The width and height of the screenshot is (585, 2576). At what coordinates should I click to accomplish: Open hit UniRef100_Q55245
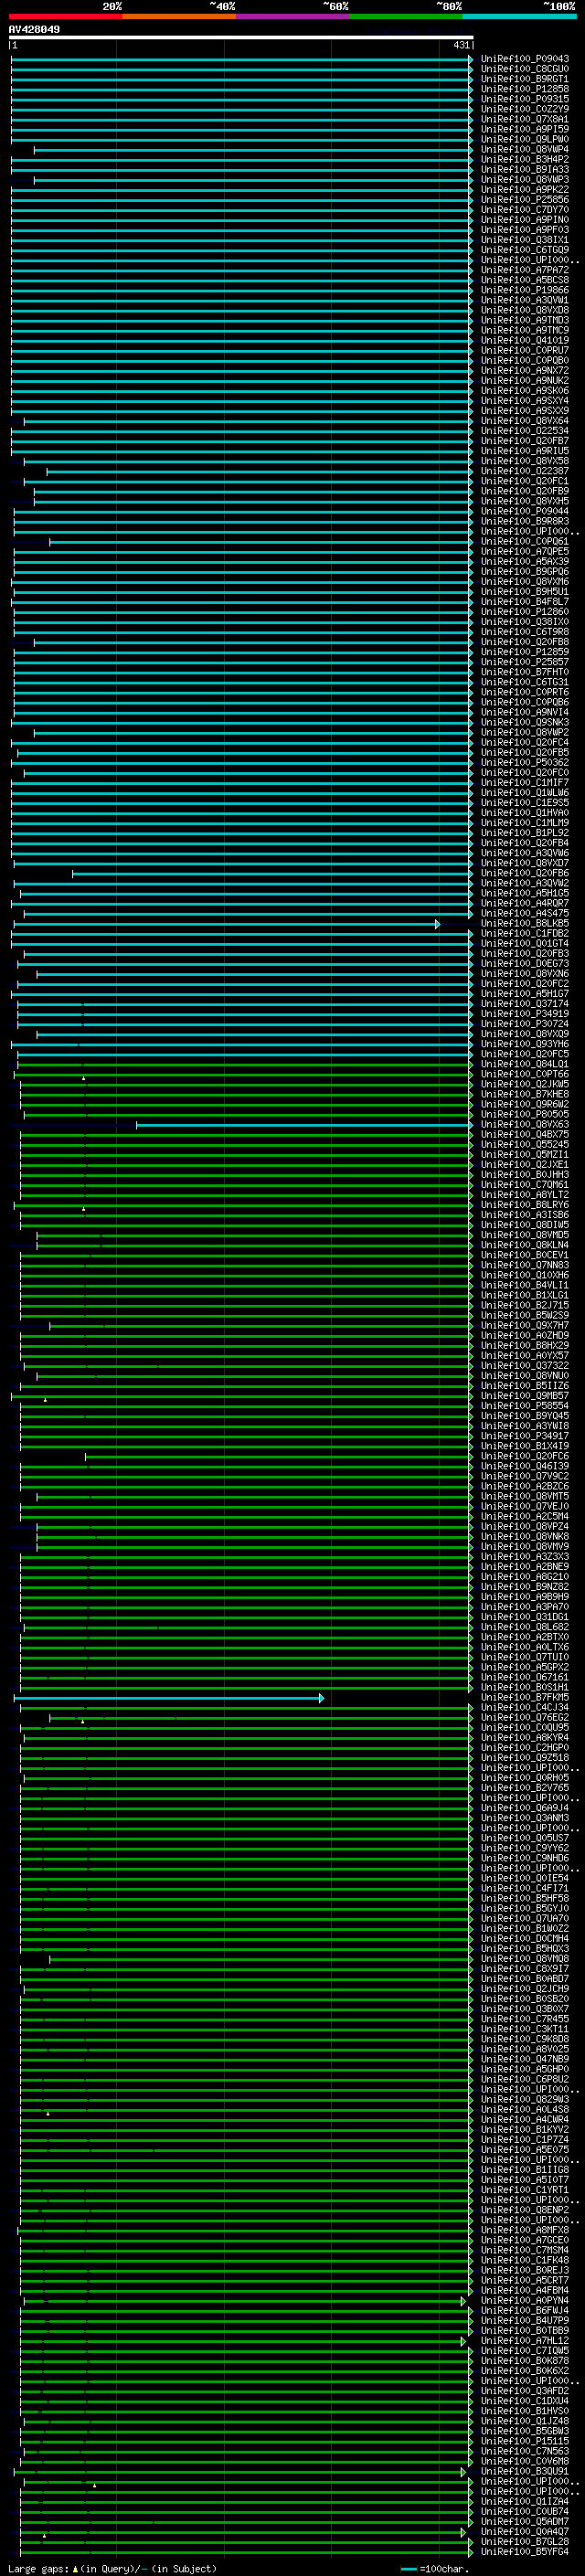click(x=525, y=1144)
